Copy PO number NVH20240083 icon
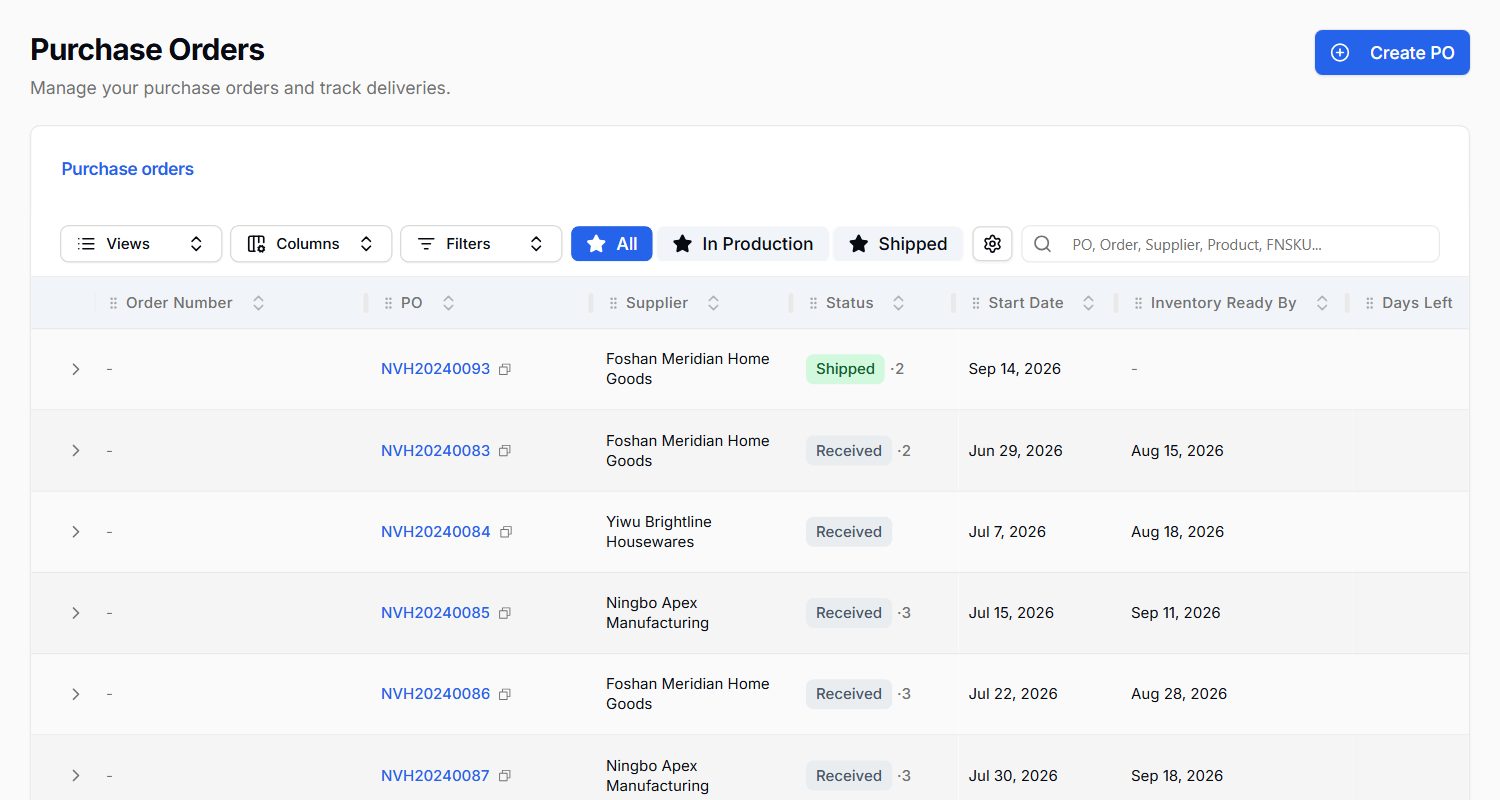Image resolution: width=1500 pixels, height=800 pixels. [505, 451]
